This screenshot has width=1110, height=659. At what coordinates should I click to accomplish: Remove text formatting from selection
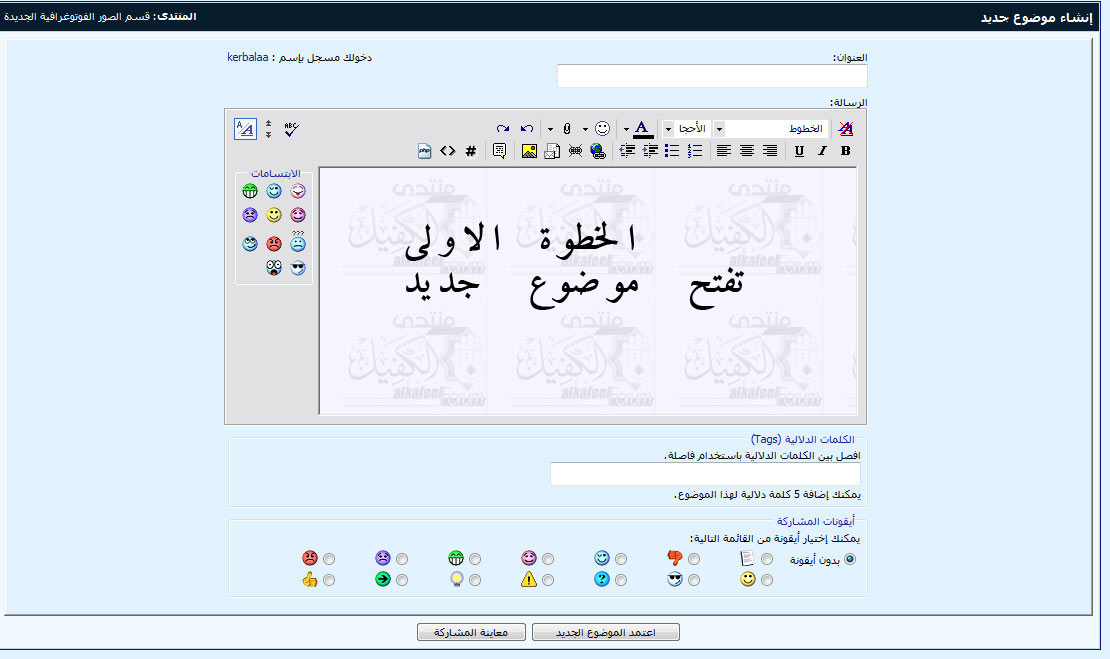[846, 129]
